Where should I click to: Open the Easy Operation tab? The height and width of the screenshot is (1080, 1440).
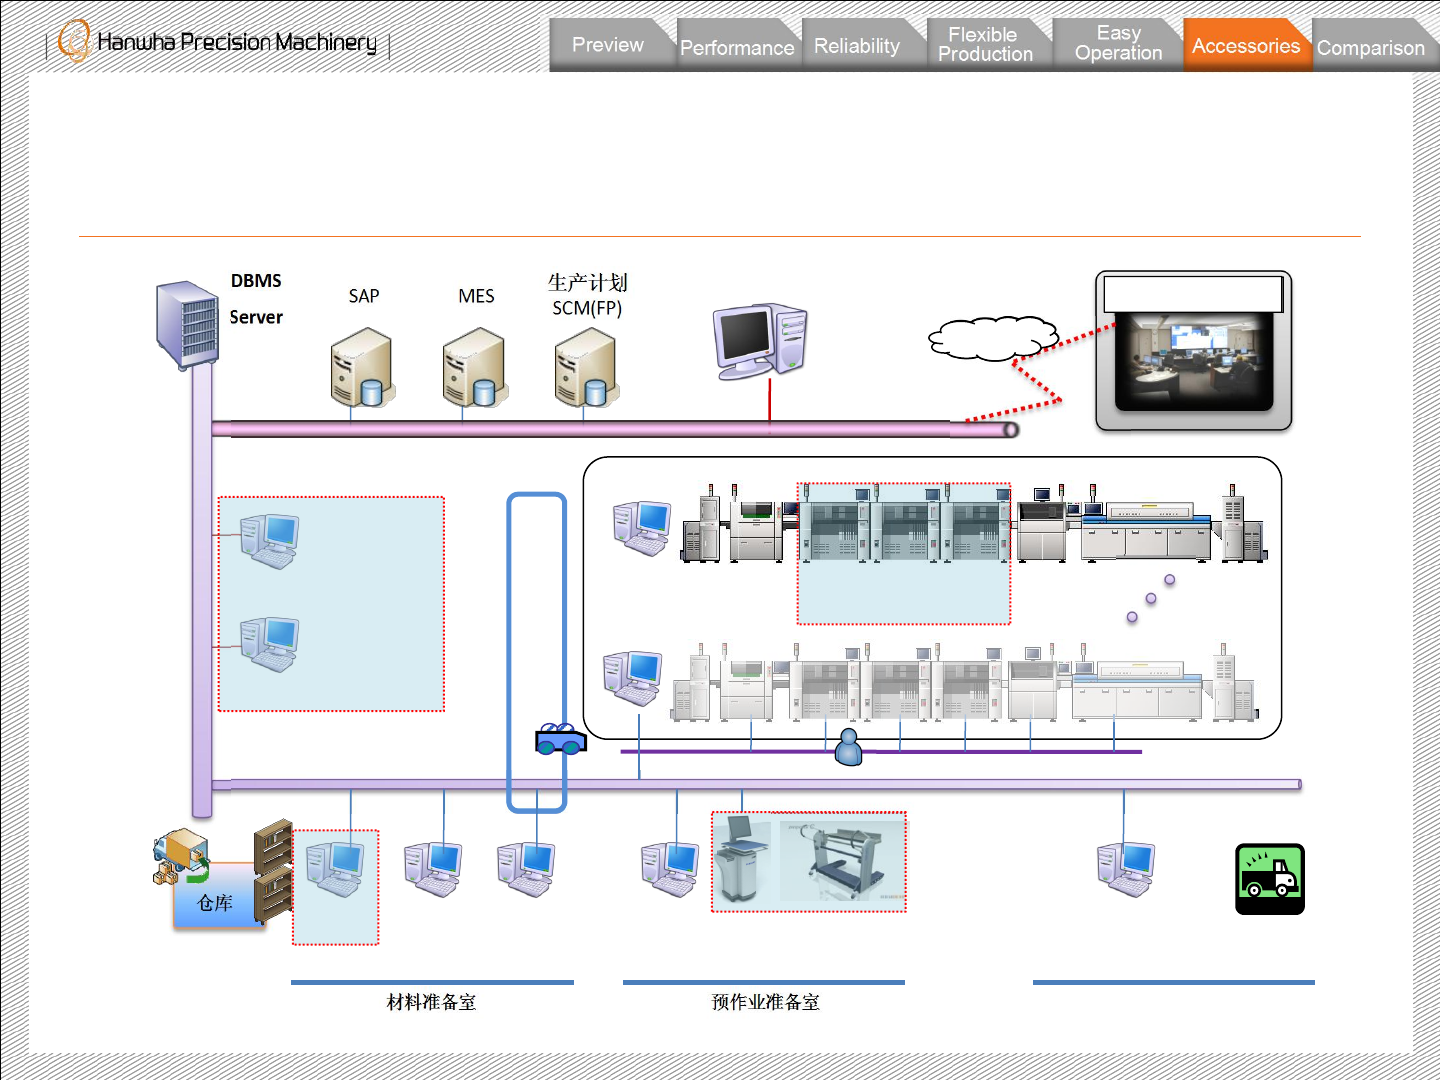pyautogui.click(x=1118, y=44)
